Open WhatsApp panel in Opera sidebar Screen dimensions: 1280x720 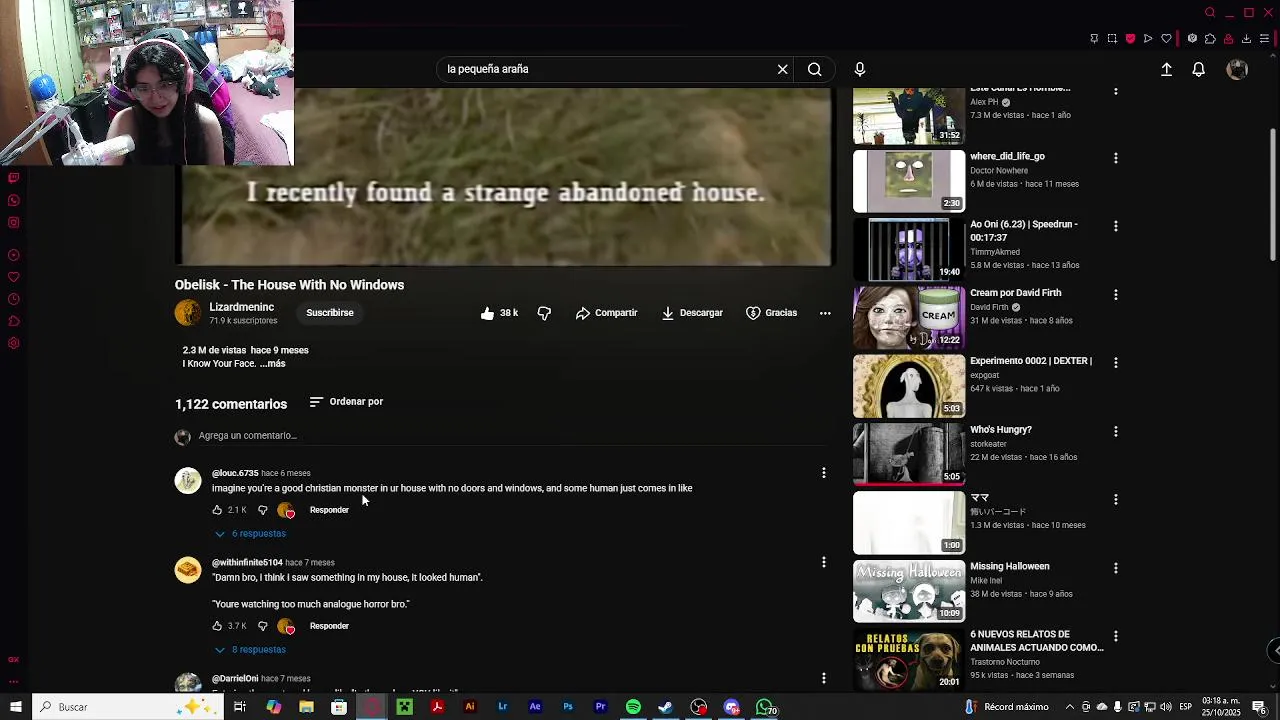[x=14, y=201]
